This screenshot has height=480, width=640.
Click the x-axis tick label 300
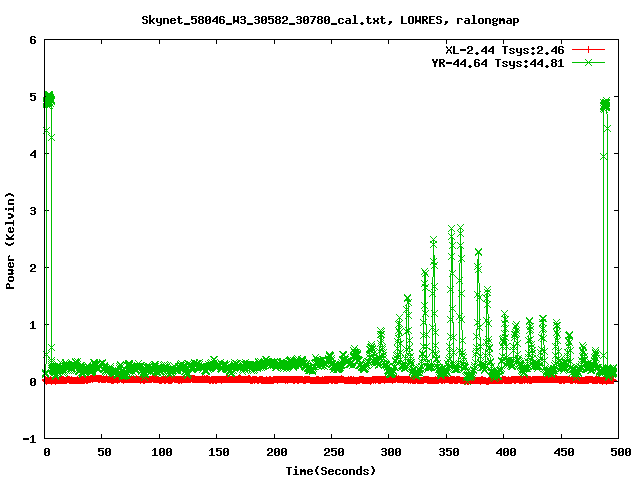click(391, 452)
